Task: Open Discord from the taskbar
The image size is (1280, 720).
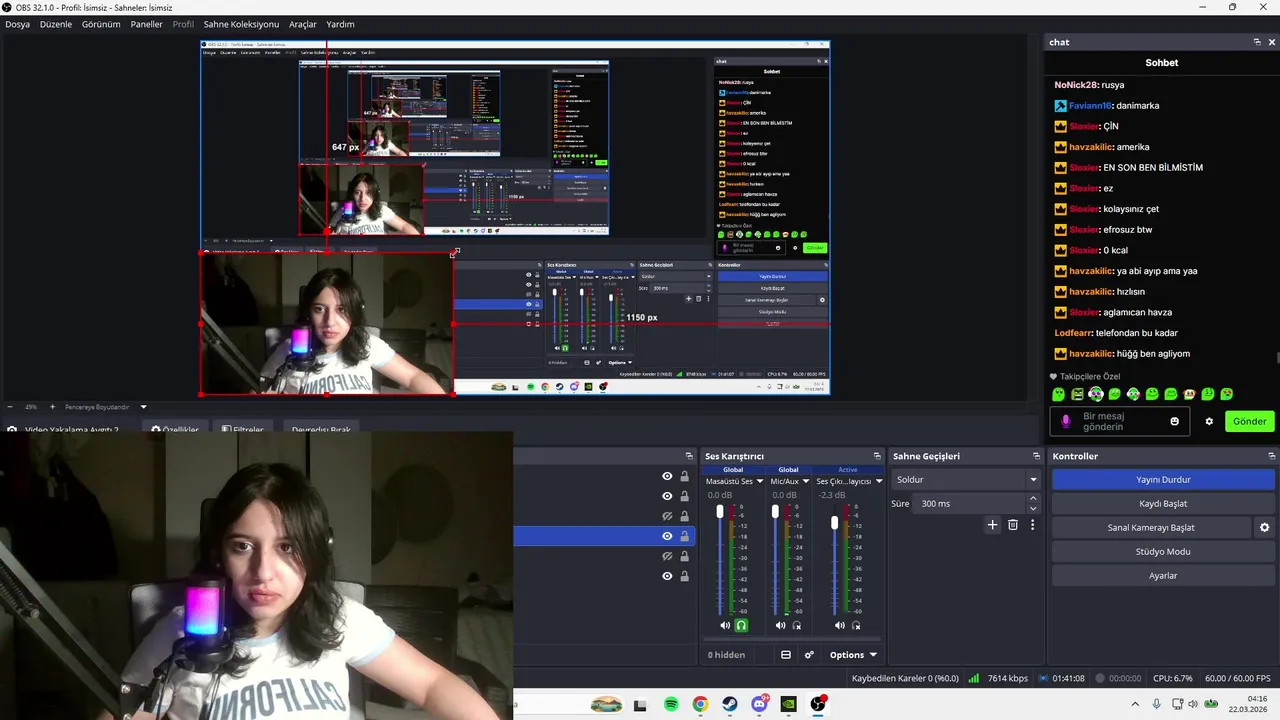Action: click(x=759, y=705)
